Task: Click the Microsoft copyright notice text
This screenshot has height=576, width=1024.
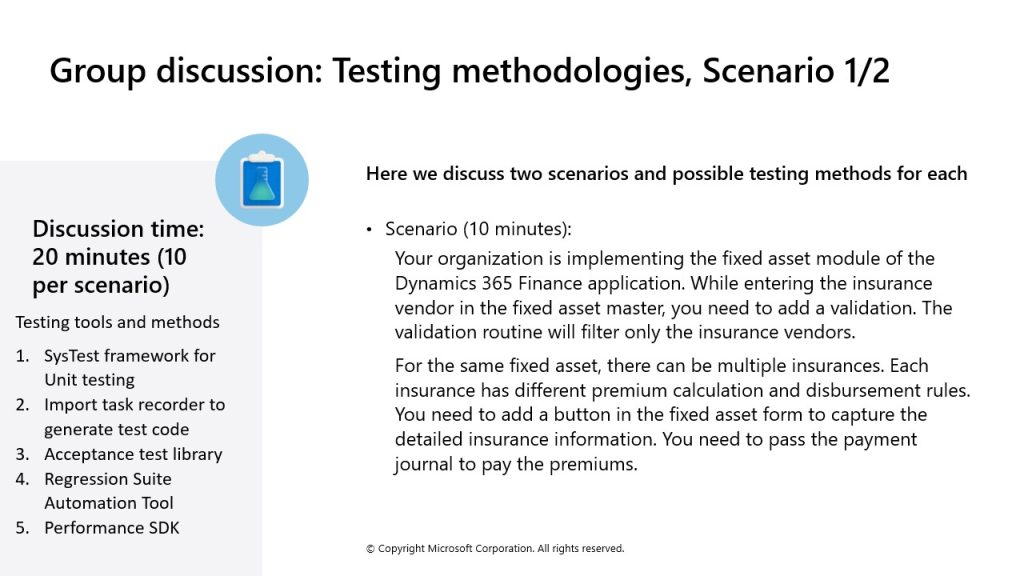Action: (495, 549)
